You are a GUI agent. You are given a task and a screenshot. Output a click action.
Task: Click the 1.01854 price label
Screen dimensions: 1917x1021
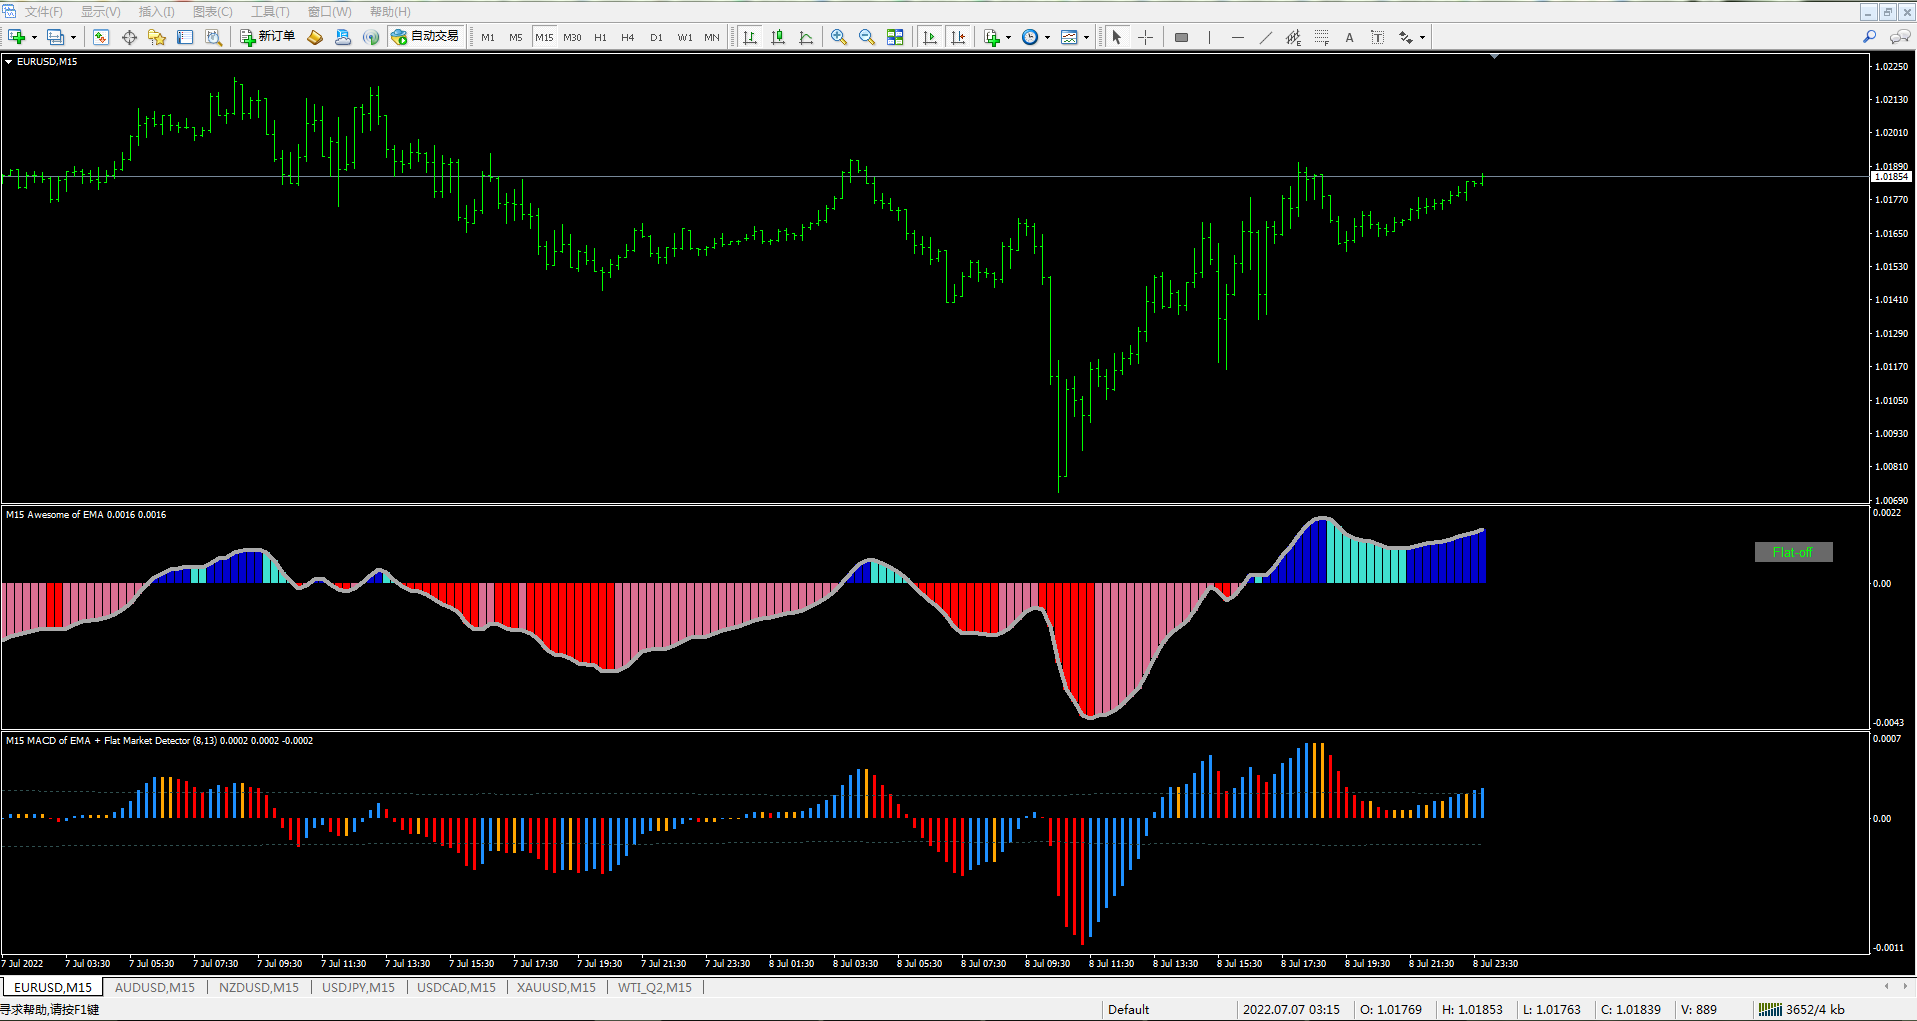pyautogui.click(x=1891, y=177)
